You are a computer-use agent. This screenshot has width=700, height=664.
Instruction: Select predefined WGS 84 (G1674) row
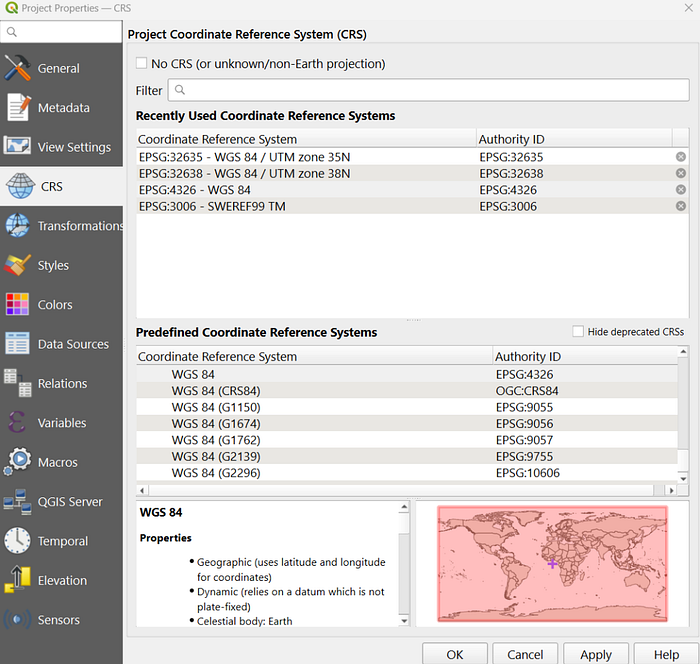pyautogui.click(x=407, y=423)
